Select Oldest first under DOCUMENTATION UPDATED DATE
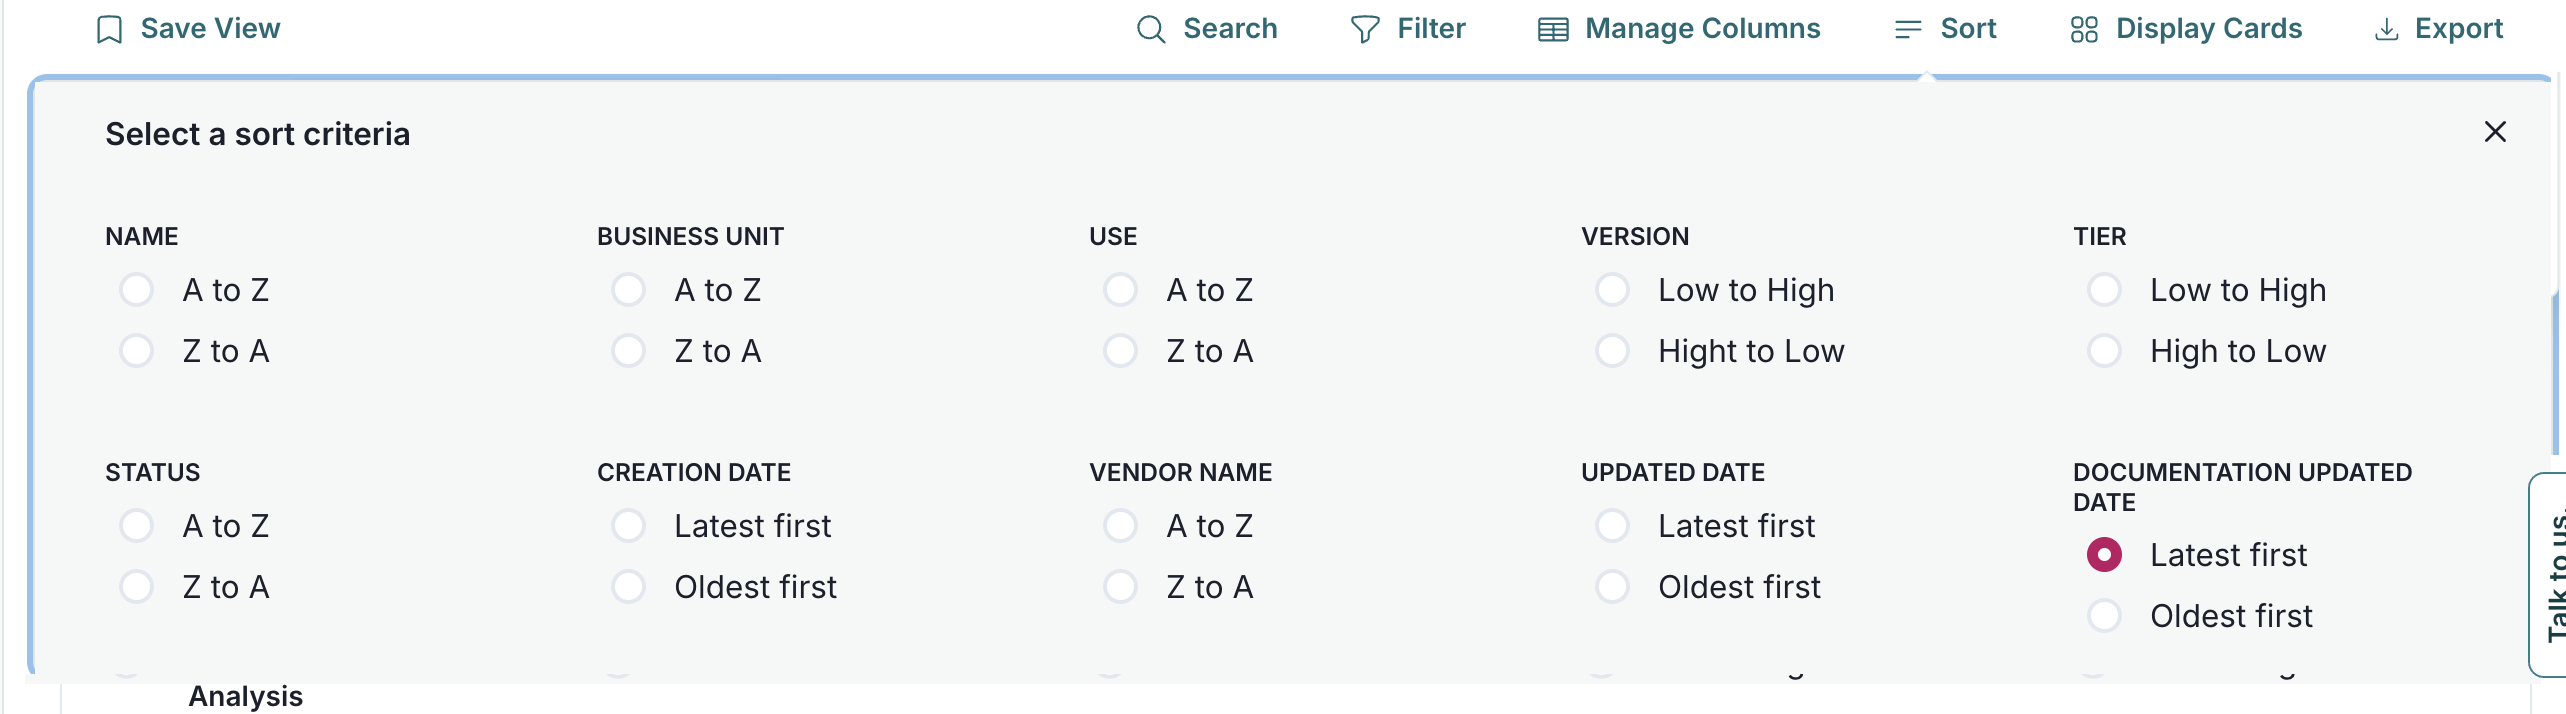Viewport: 2566px width, 714px height. pos(2105,615)
